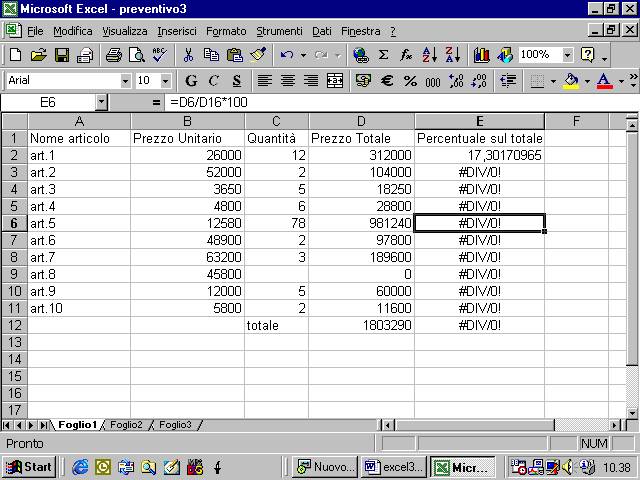
Task: Click the Windows Start button
Action: [28, 466]
